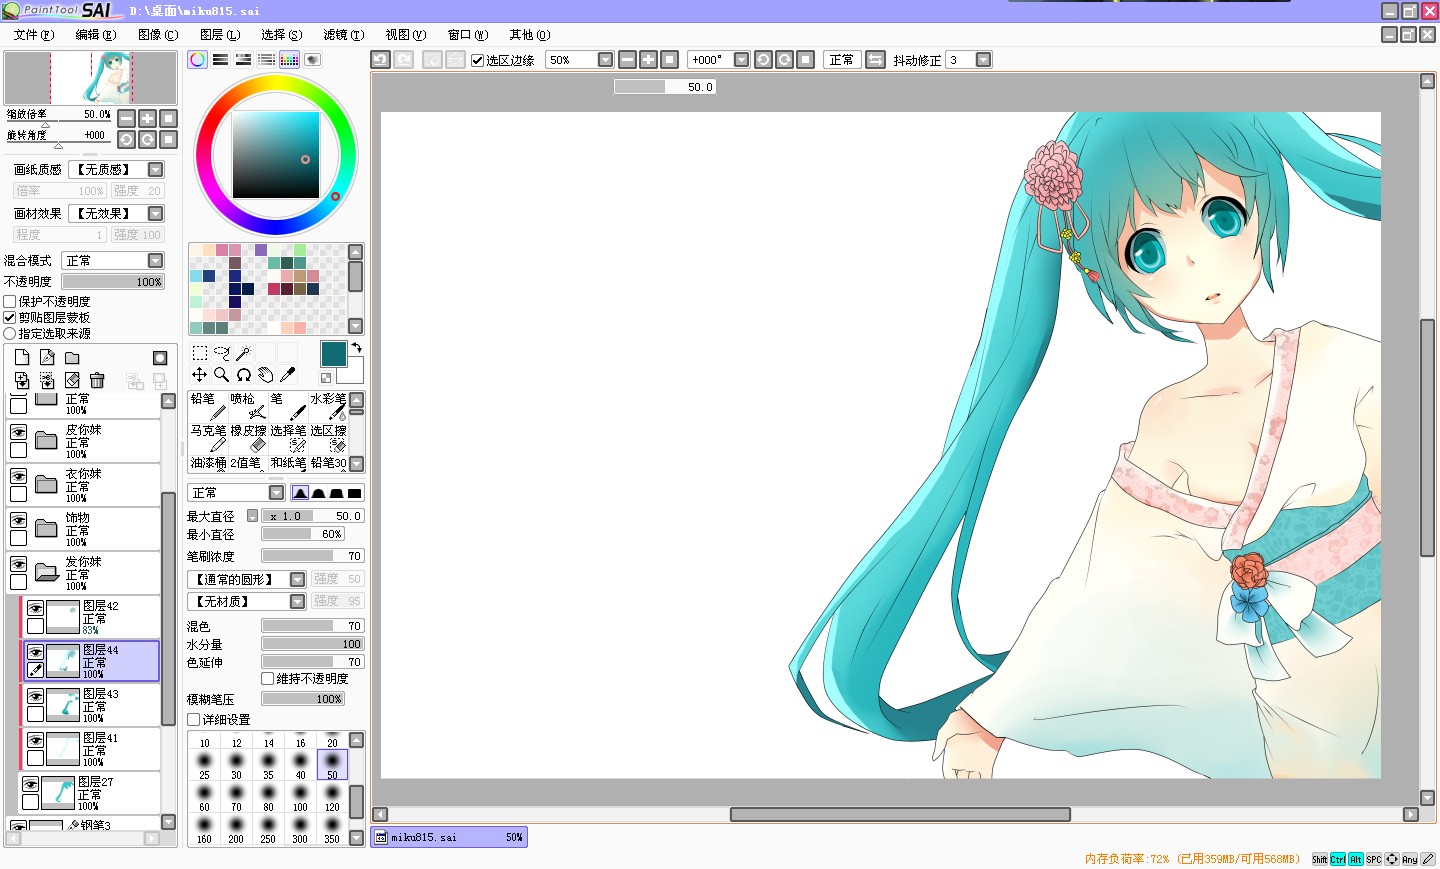The height and width of the screenshot is (869, 1440).
Task: Open the 滤镜 menu
Action: pos(343,35)
